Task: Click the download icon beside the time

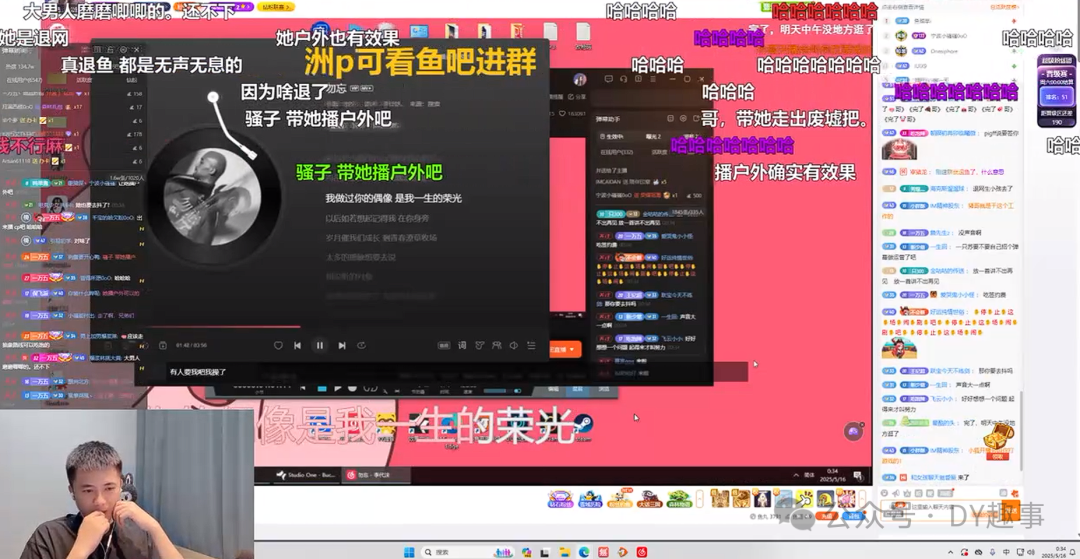Action: [163, 346]
